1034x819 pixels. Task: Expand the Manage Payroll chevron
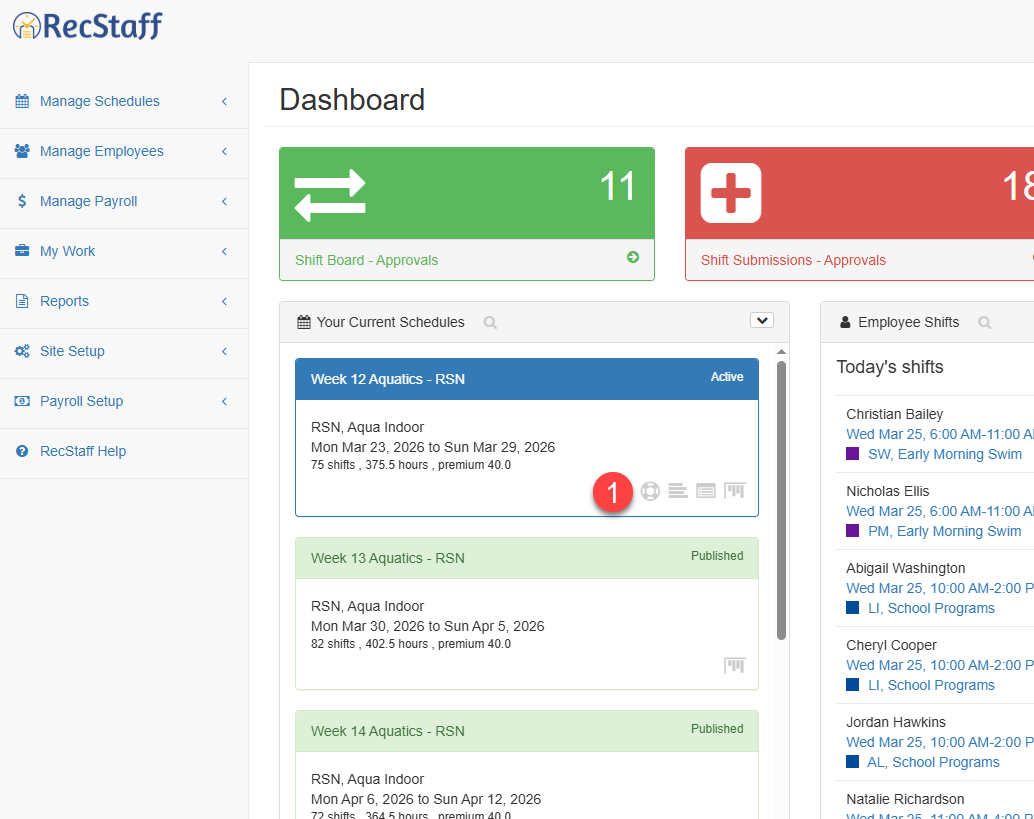(224, 202)
